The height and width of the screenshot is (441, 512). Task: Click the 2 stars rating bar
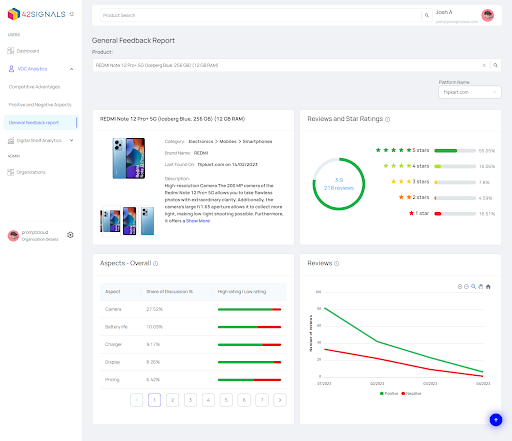pos(455,198)
